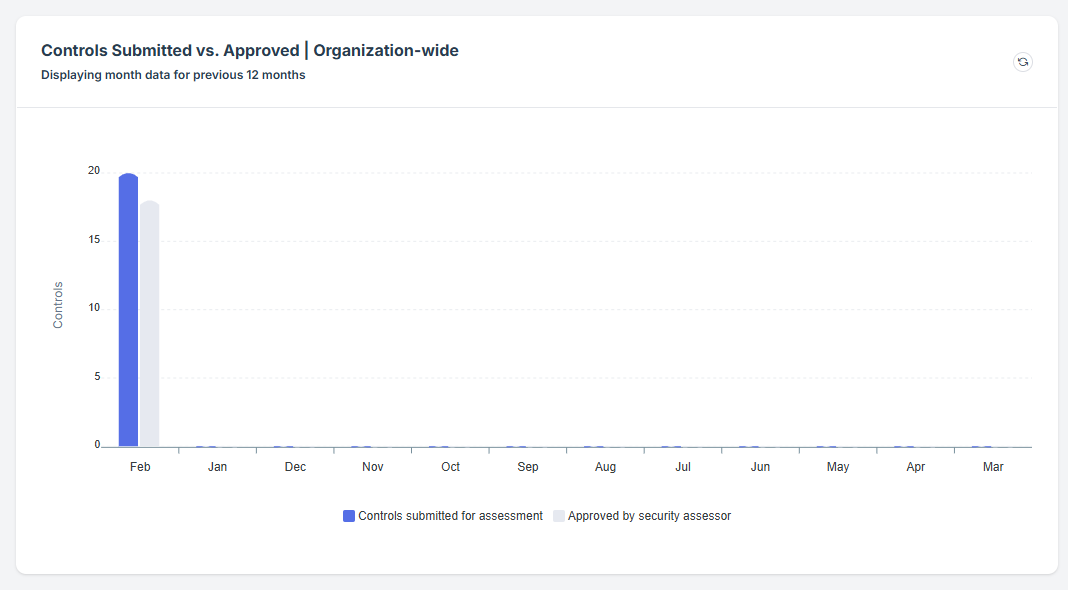This screenshot has height=590, width=1068.
Task: Click the blue legend color swatch
Action: click(x=349, y=516)
